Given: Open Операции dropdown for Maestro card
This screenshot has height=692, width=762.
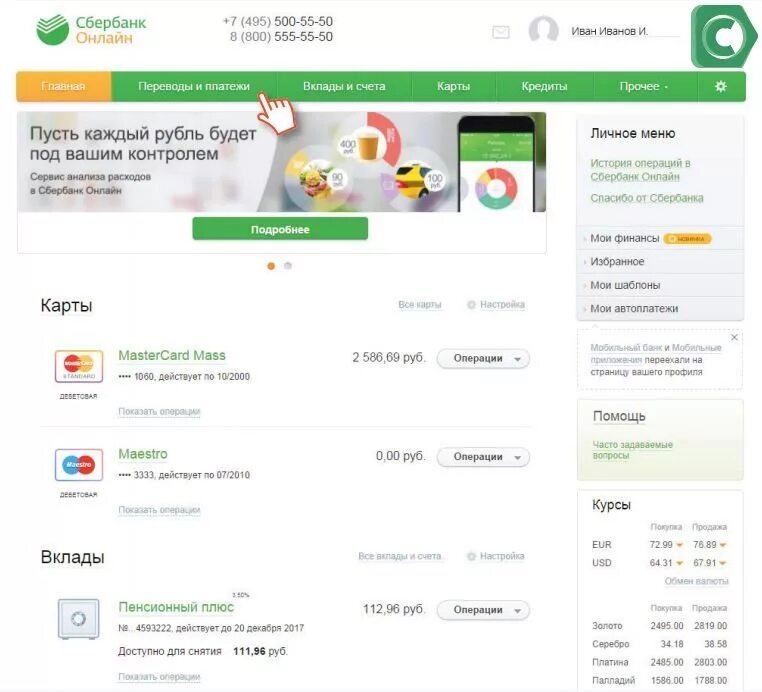Looking at the screenshot, I should 483,457.
